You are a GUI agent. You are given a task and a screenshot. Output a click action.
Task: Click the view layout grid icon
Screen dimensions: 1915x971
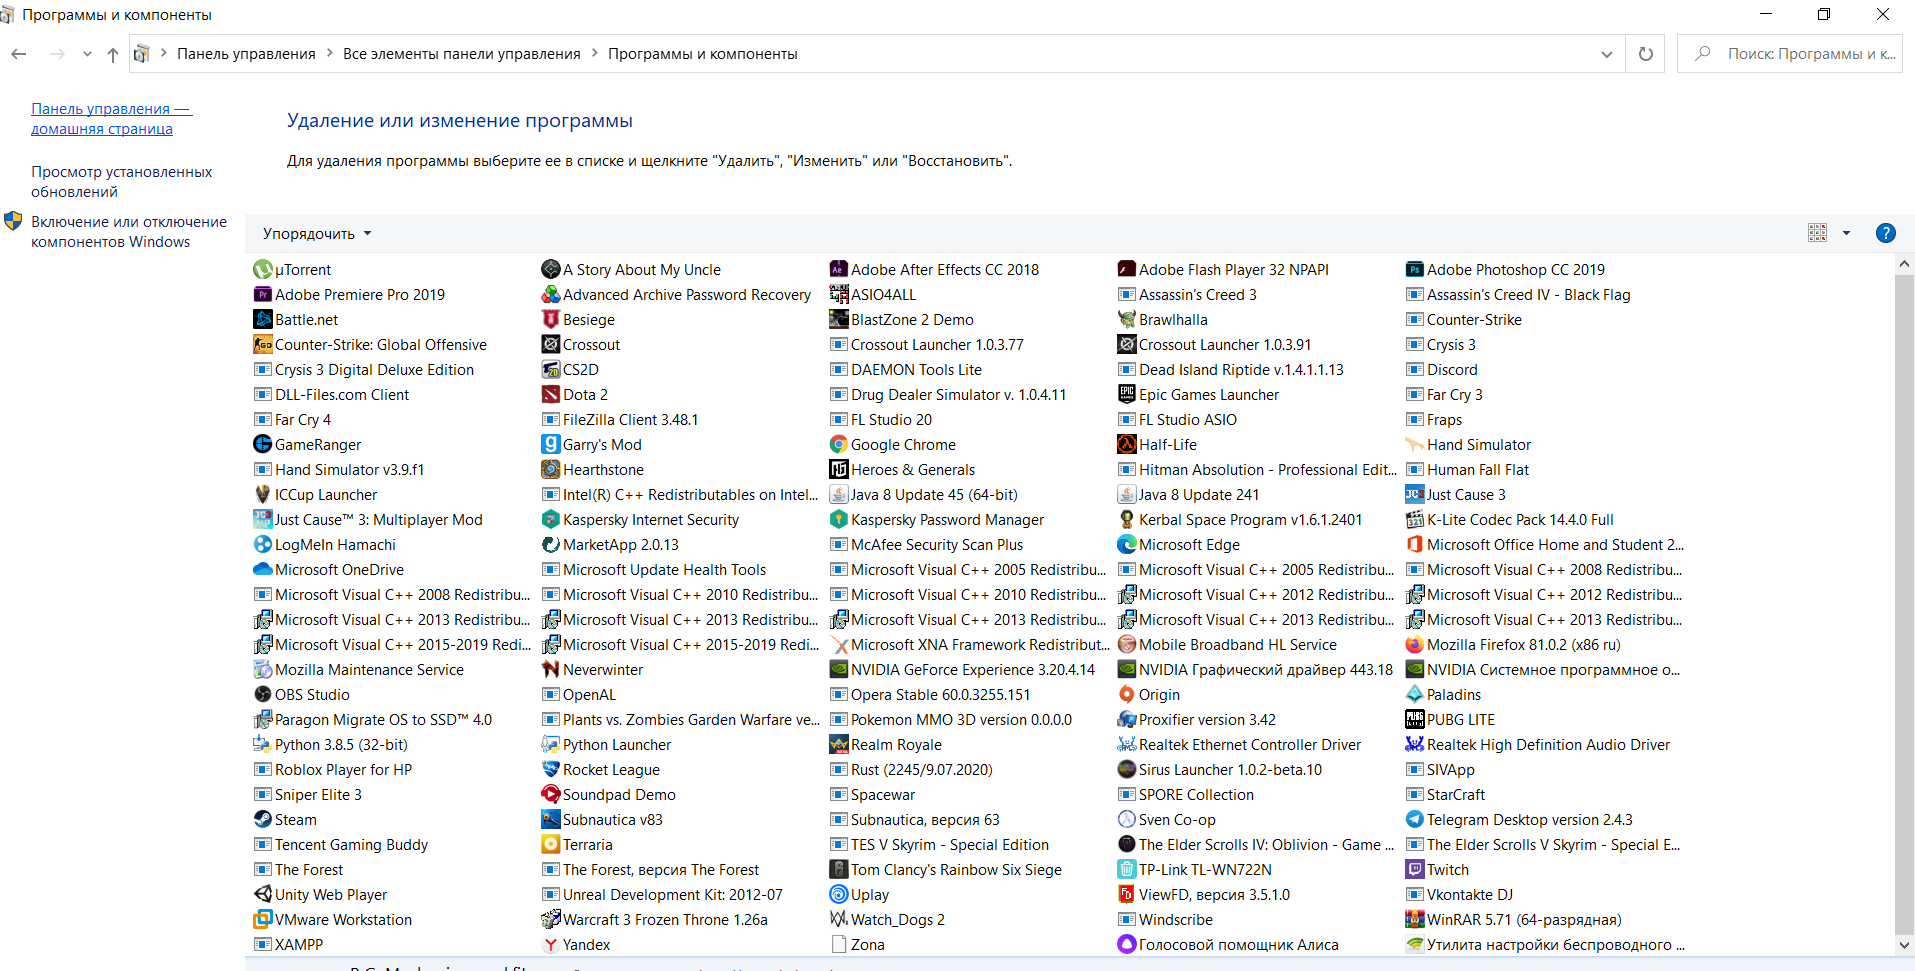[1818, 233]
